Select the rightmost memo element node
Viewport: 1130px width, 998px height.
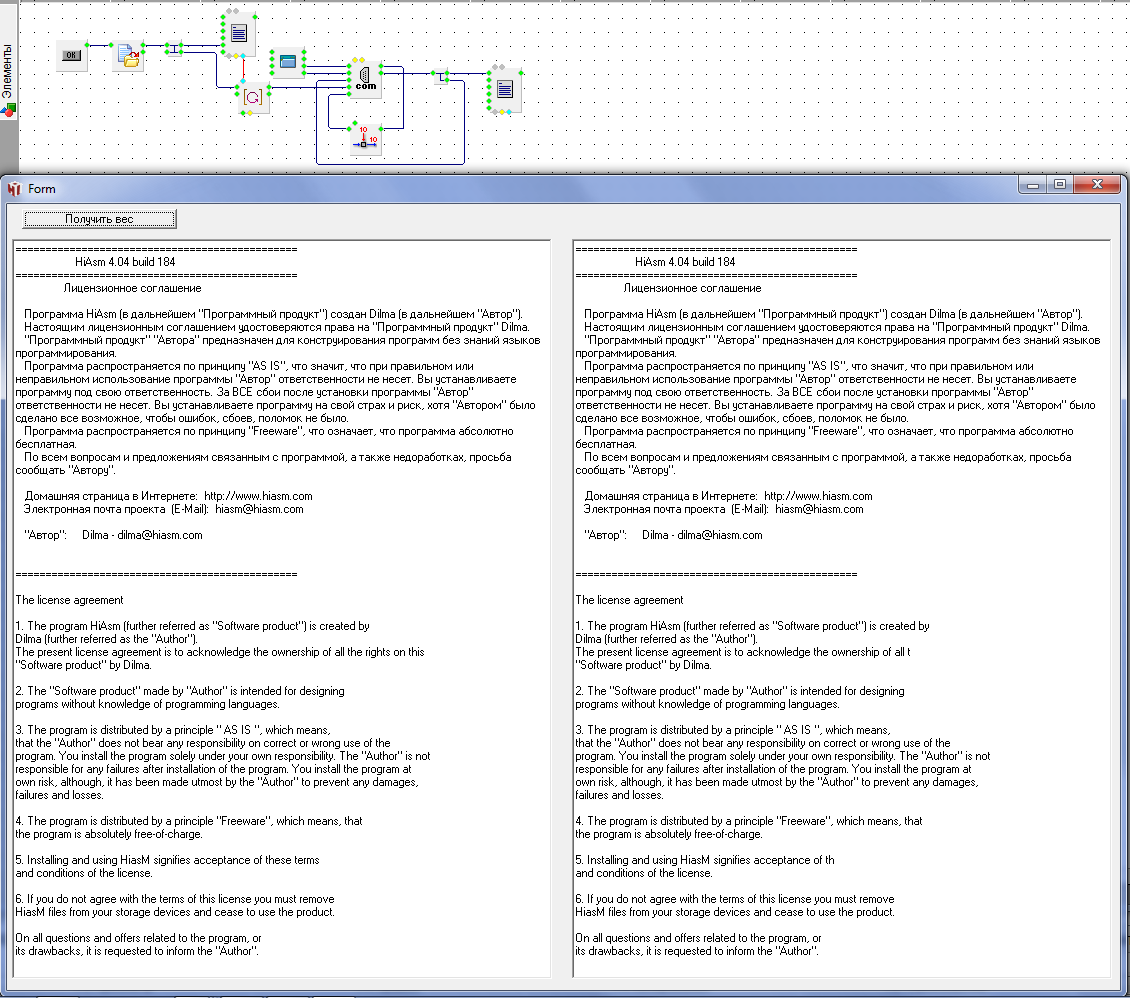pyautogui.click(x=505, y=90)
